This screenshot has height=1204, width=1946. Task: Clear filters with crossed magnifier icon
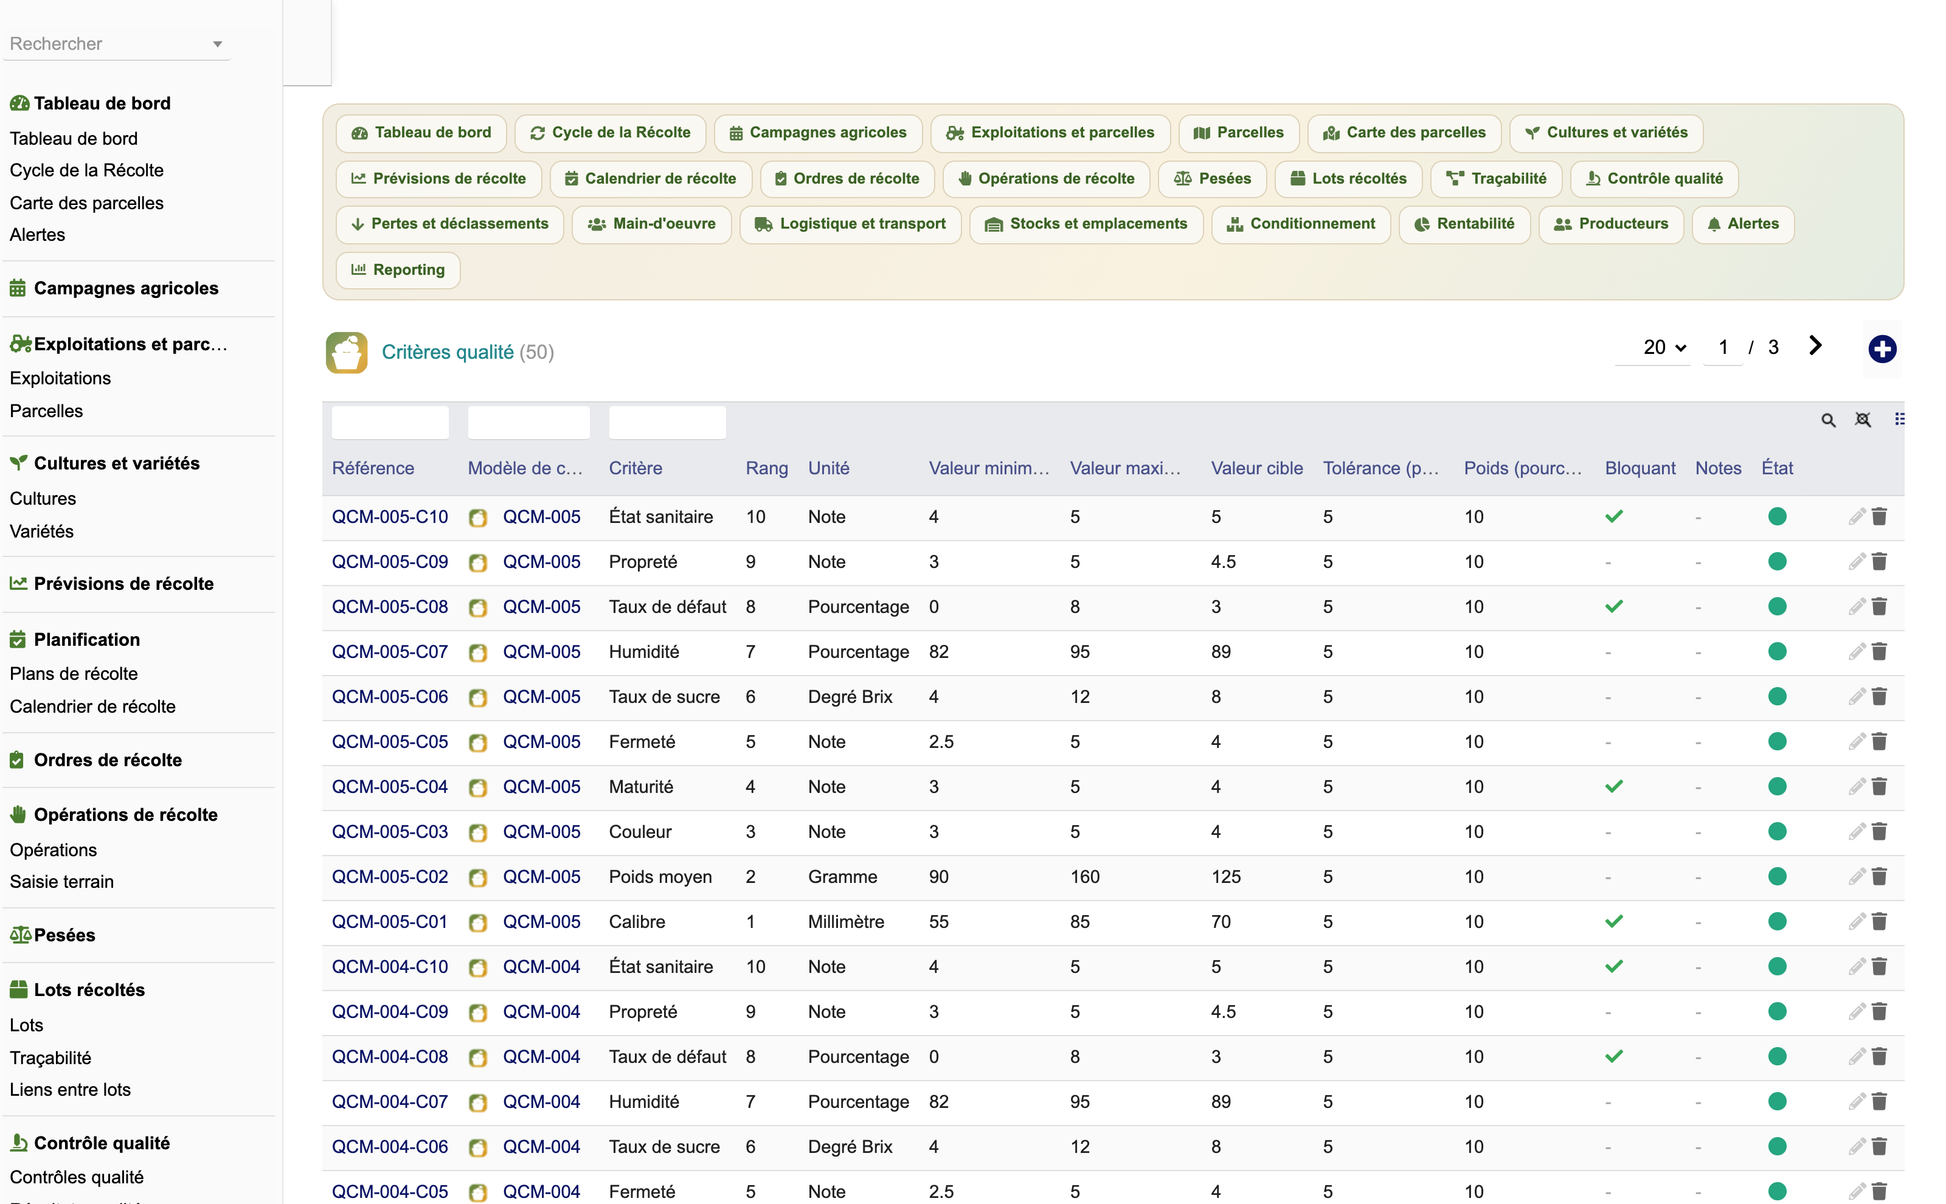(1863, 420)
